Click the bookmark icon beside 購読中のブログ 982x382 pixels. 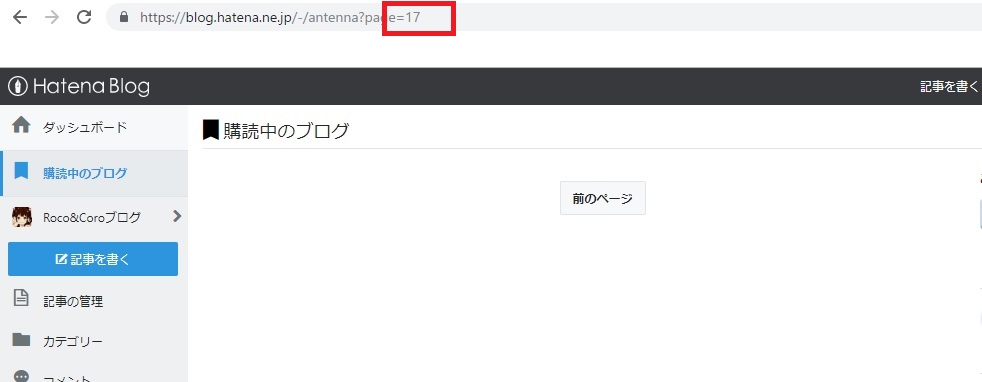22,171
